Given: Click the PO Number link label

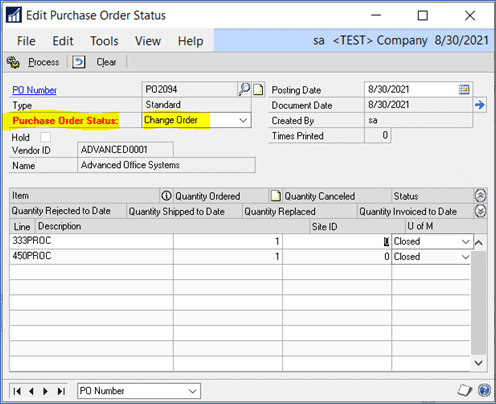Looking at the screenshot, I should [x=34, y=90].
